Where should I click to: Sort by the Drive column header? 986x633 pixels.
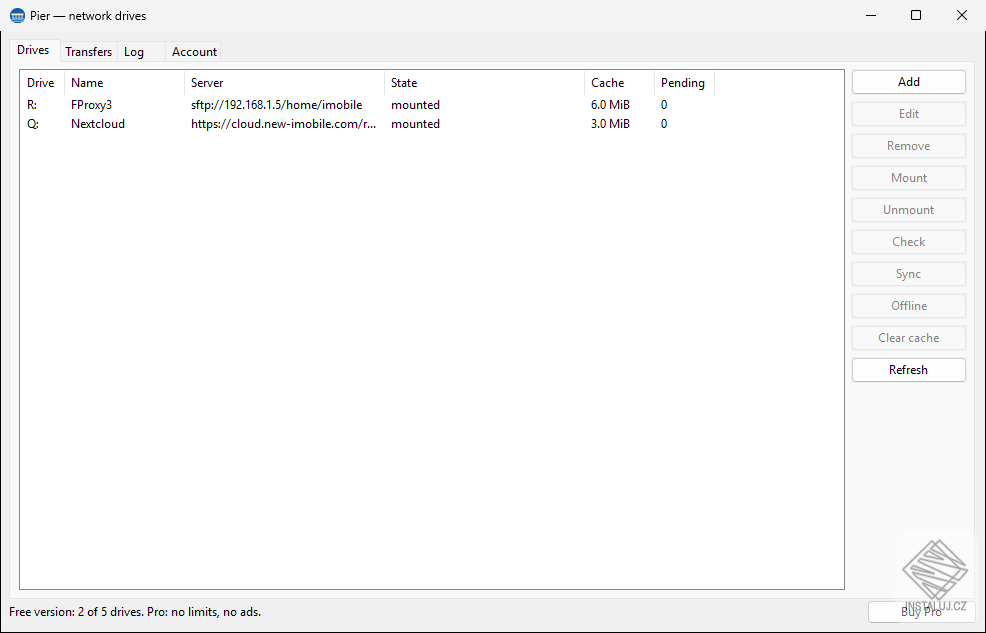tap(42, 83)
